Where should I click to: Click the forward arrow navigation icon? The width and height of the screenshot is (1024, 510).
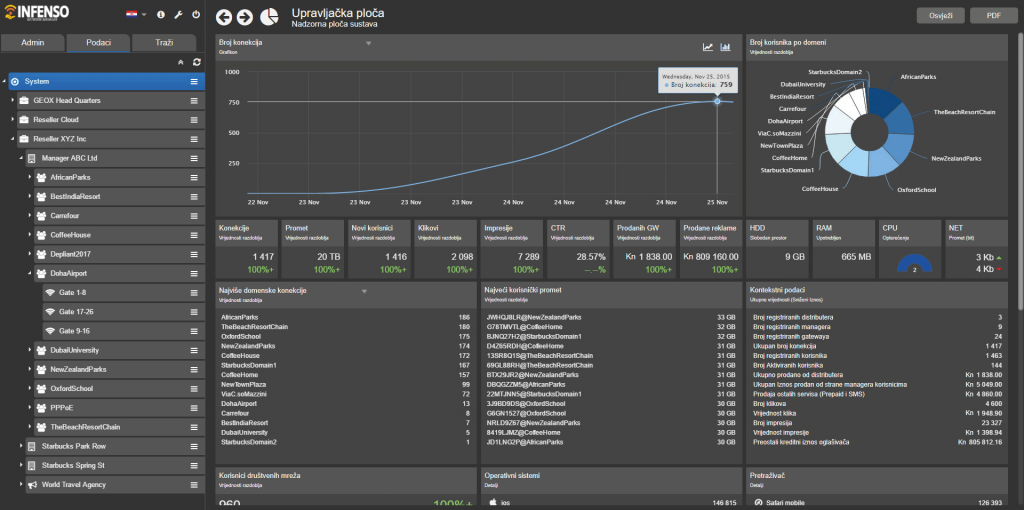coord(245,17)
